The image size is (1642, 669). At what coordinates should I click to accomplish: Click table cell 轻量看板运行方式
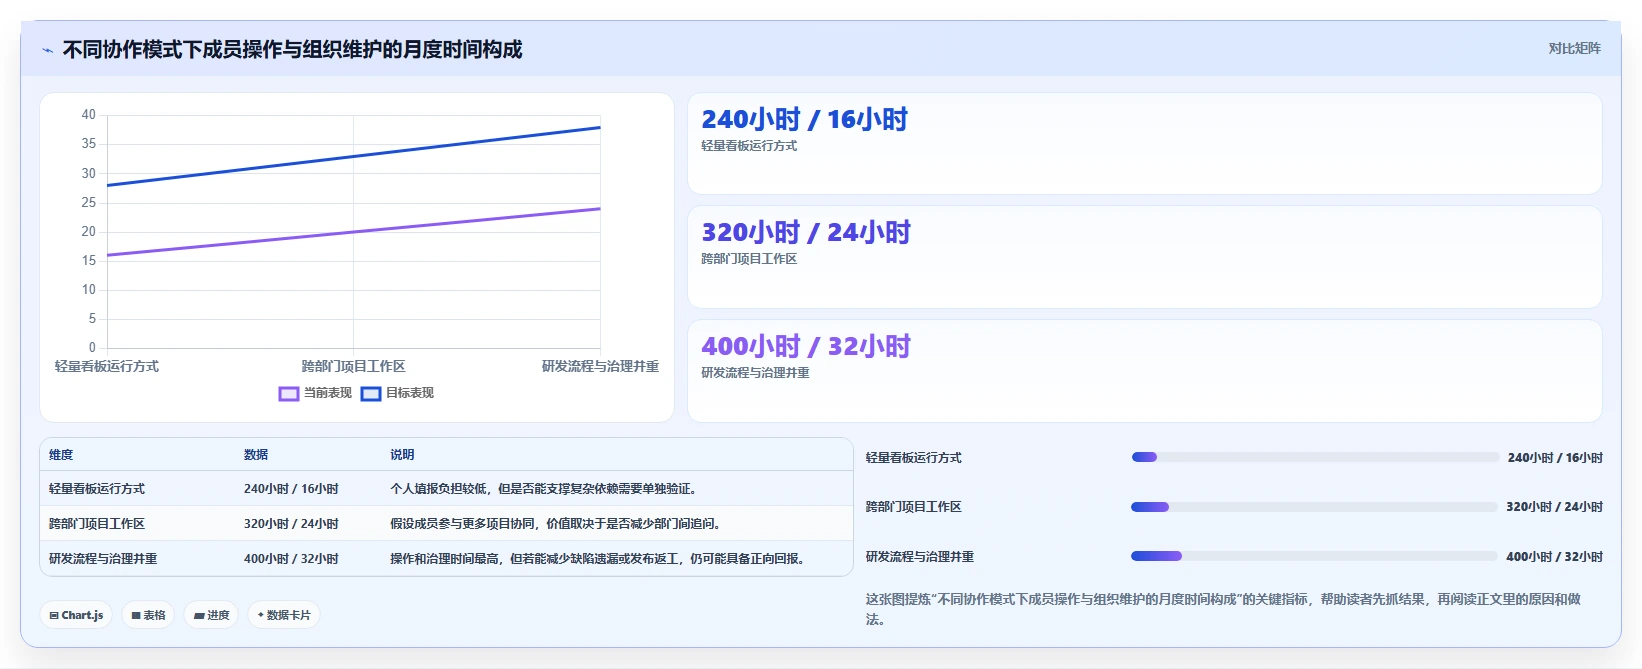click(x=97, y=489)
